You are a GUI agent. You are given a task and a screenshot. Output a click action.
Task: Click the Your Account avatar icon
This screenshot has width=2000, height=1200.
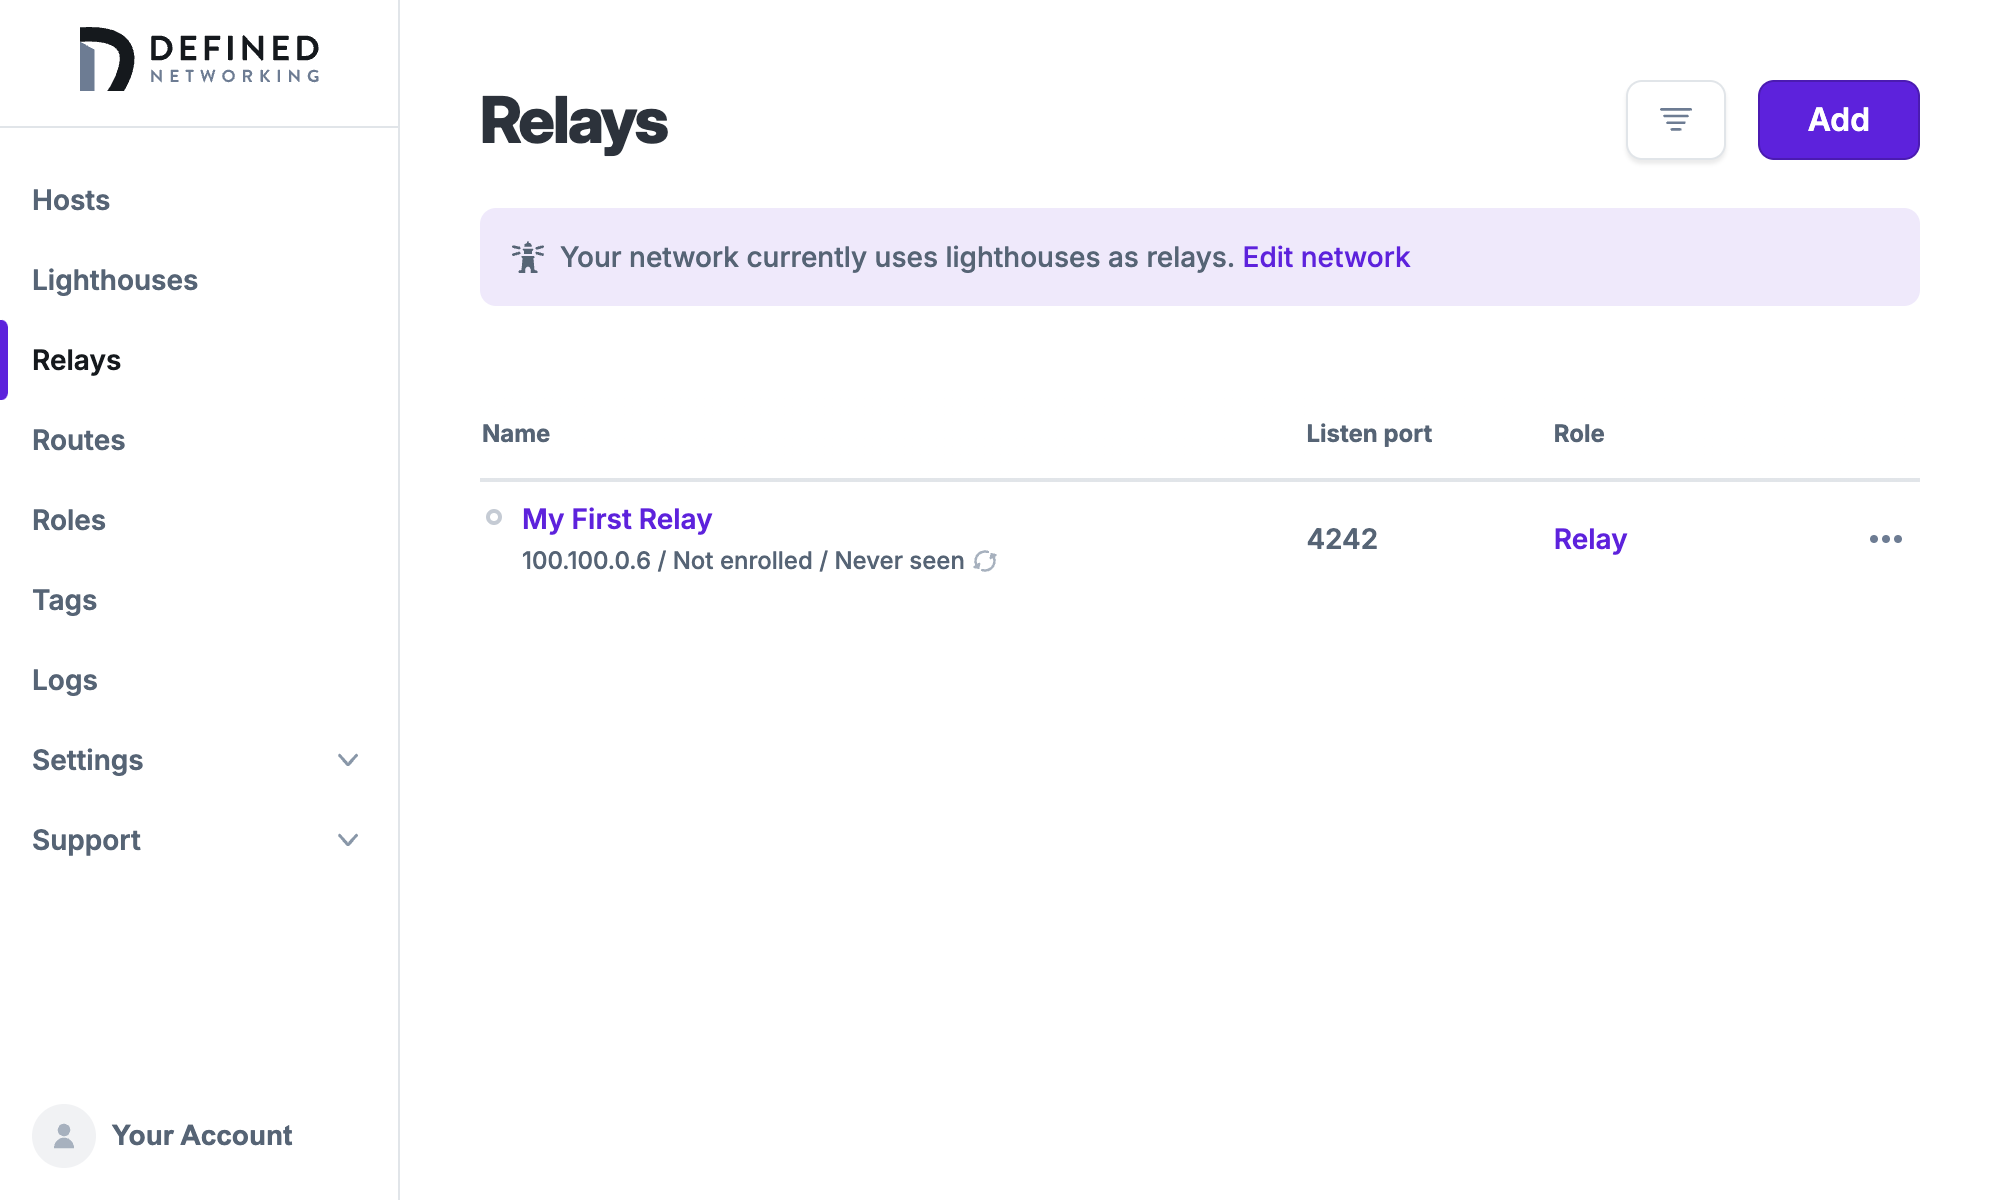(x=63, y=1135)
